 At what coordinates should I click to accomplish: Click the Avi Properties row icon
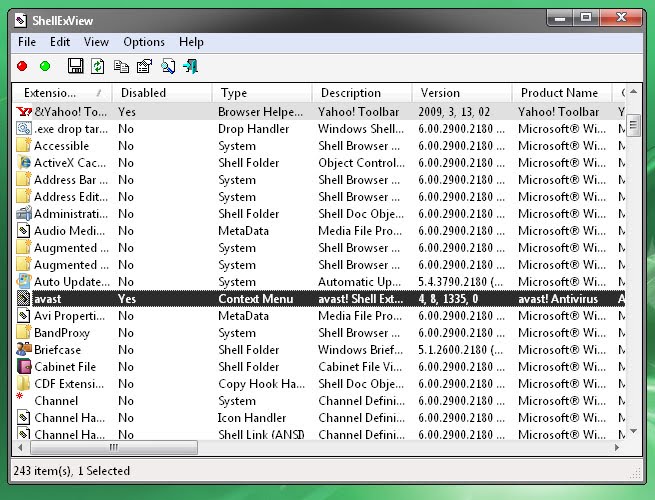click(24, 315)
